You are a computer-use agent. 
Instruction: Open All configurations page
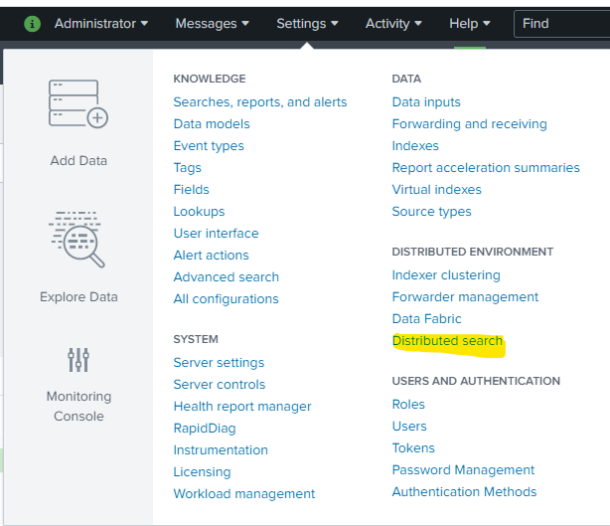point(226,299)
